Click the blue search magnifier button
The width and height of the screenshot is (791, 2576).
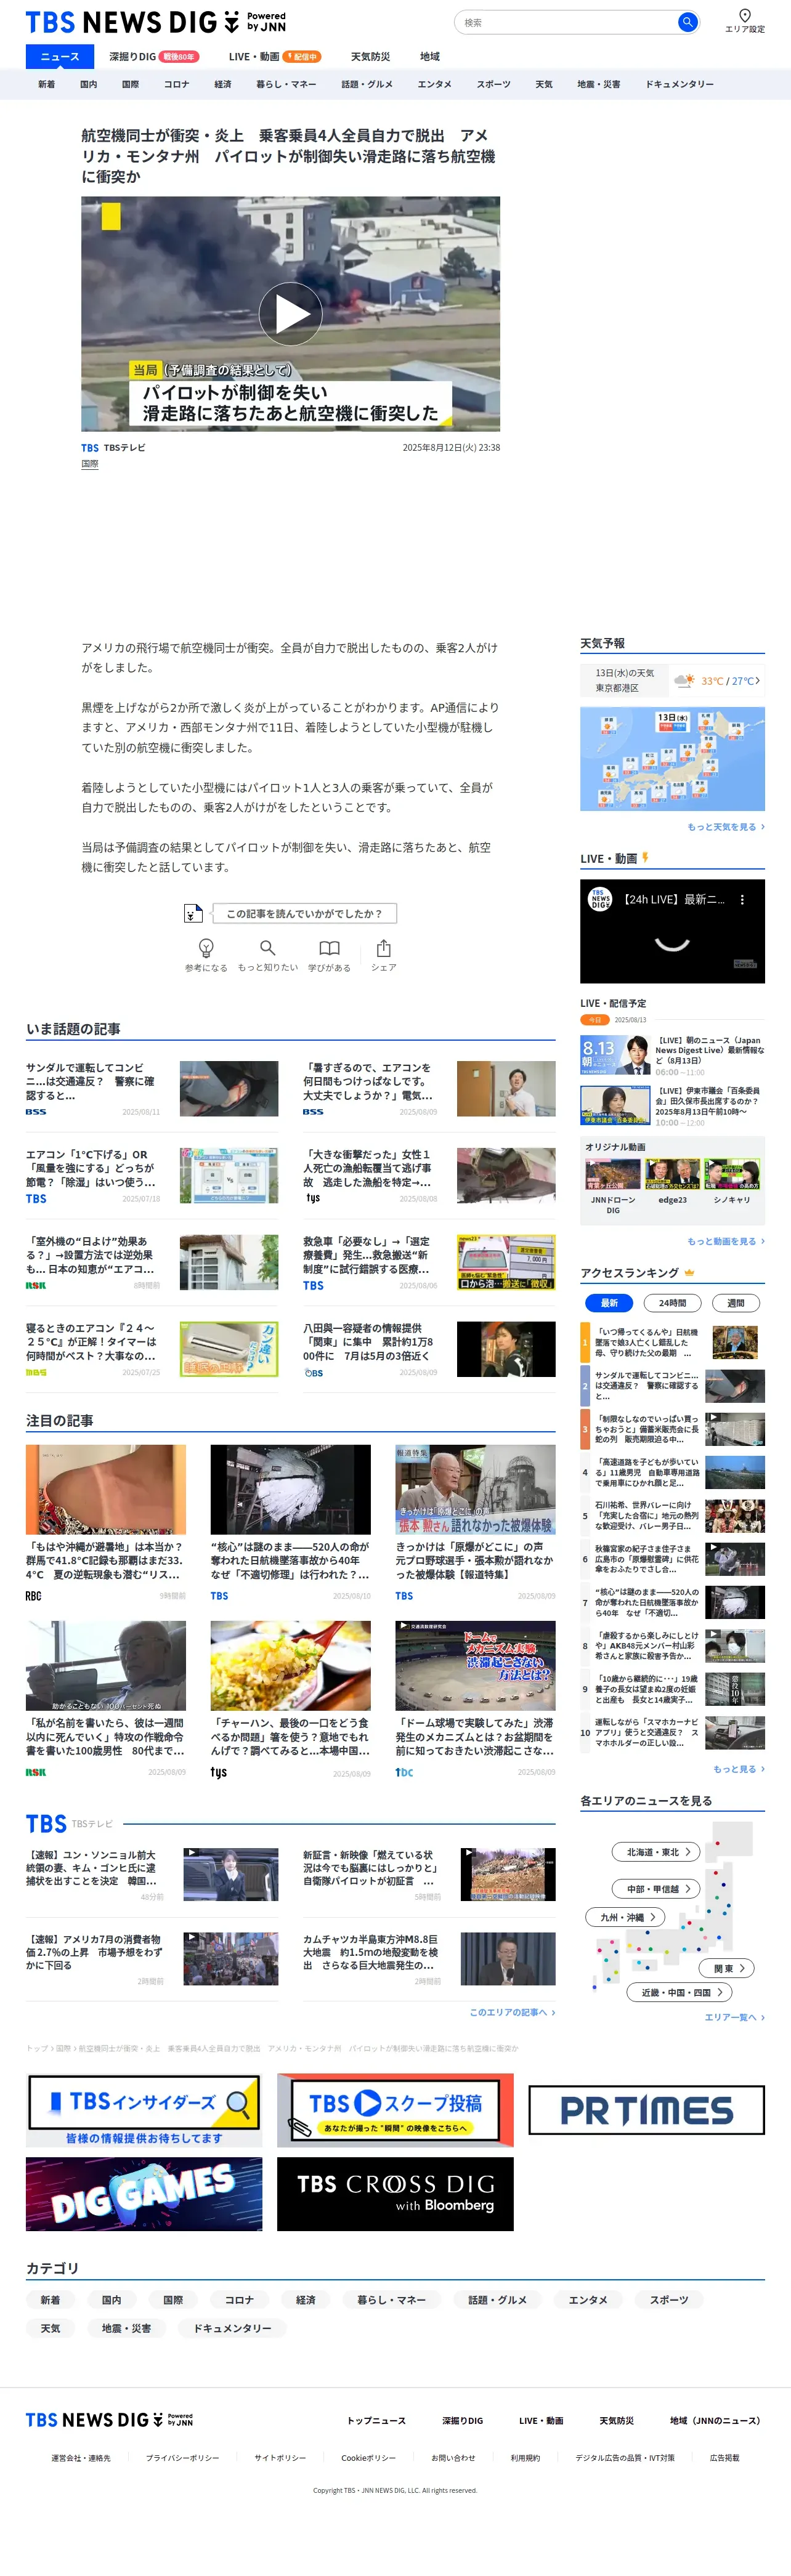(687, 22)
